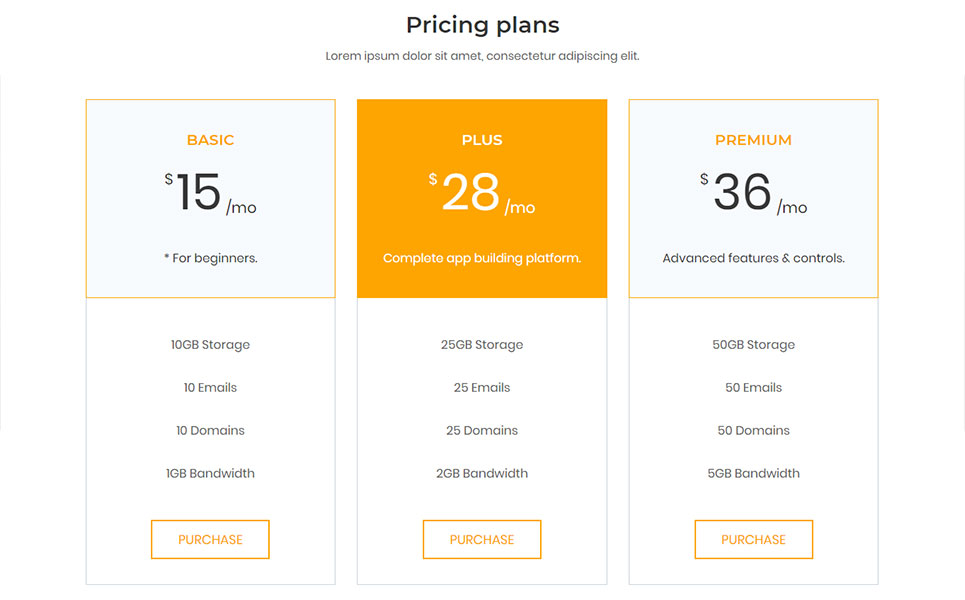Click the Complete app building platform text
This screenshot has height=600, width=965.
(482, 258)
